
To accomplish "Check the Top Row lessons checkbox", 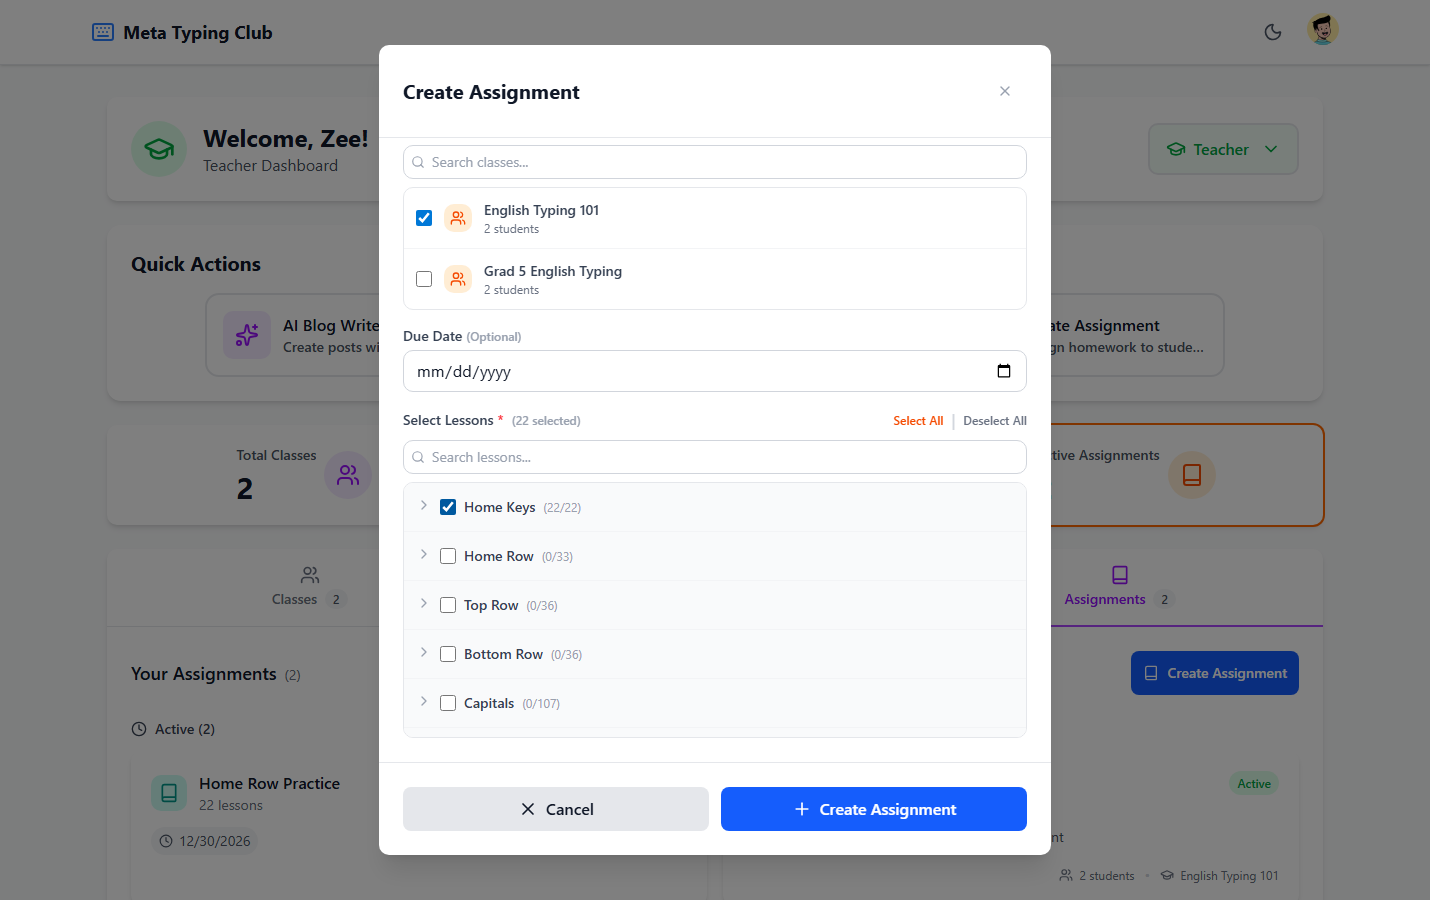I will tap(448, 605).
